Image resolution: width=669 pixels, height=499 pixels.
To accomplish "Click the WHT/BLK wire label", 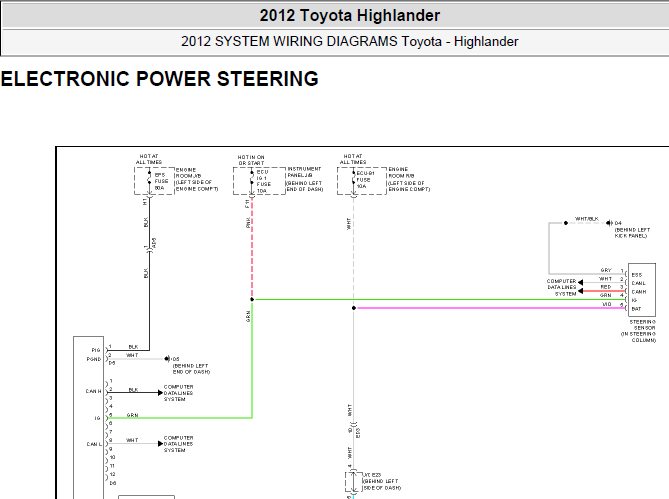I will [x=587, y=219].
